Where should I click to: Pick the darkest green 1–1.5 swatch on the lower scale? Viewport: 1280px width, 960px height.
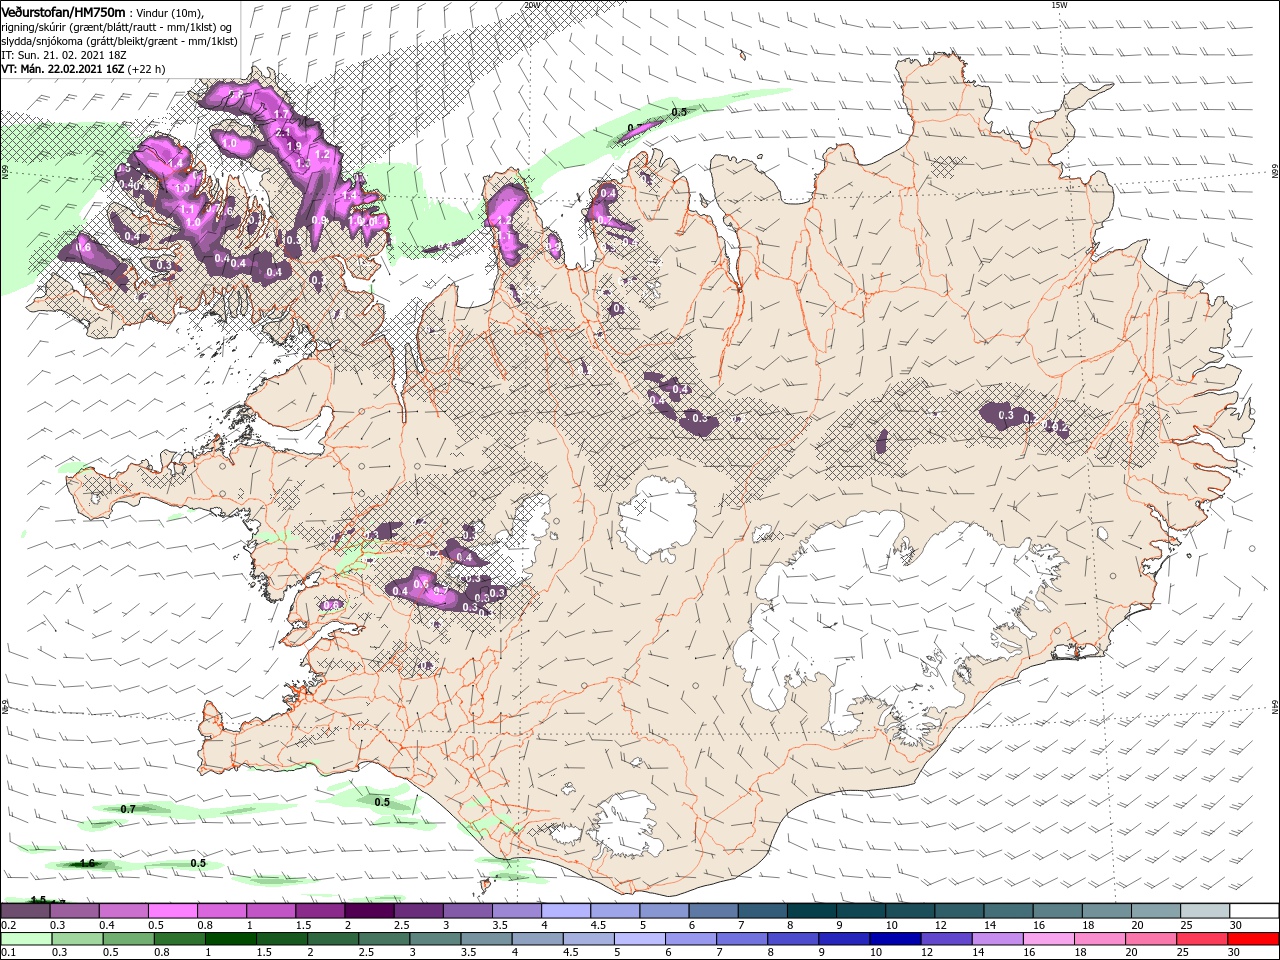click(x=230, y=939)
